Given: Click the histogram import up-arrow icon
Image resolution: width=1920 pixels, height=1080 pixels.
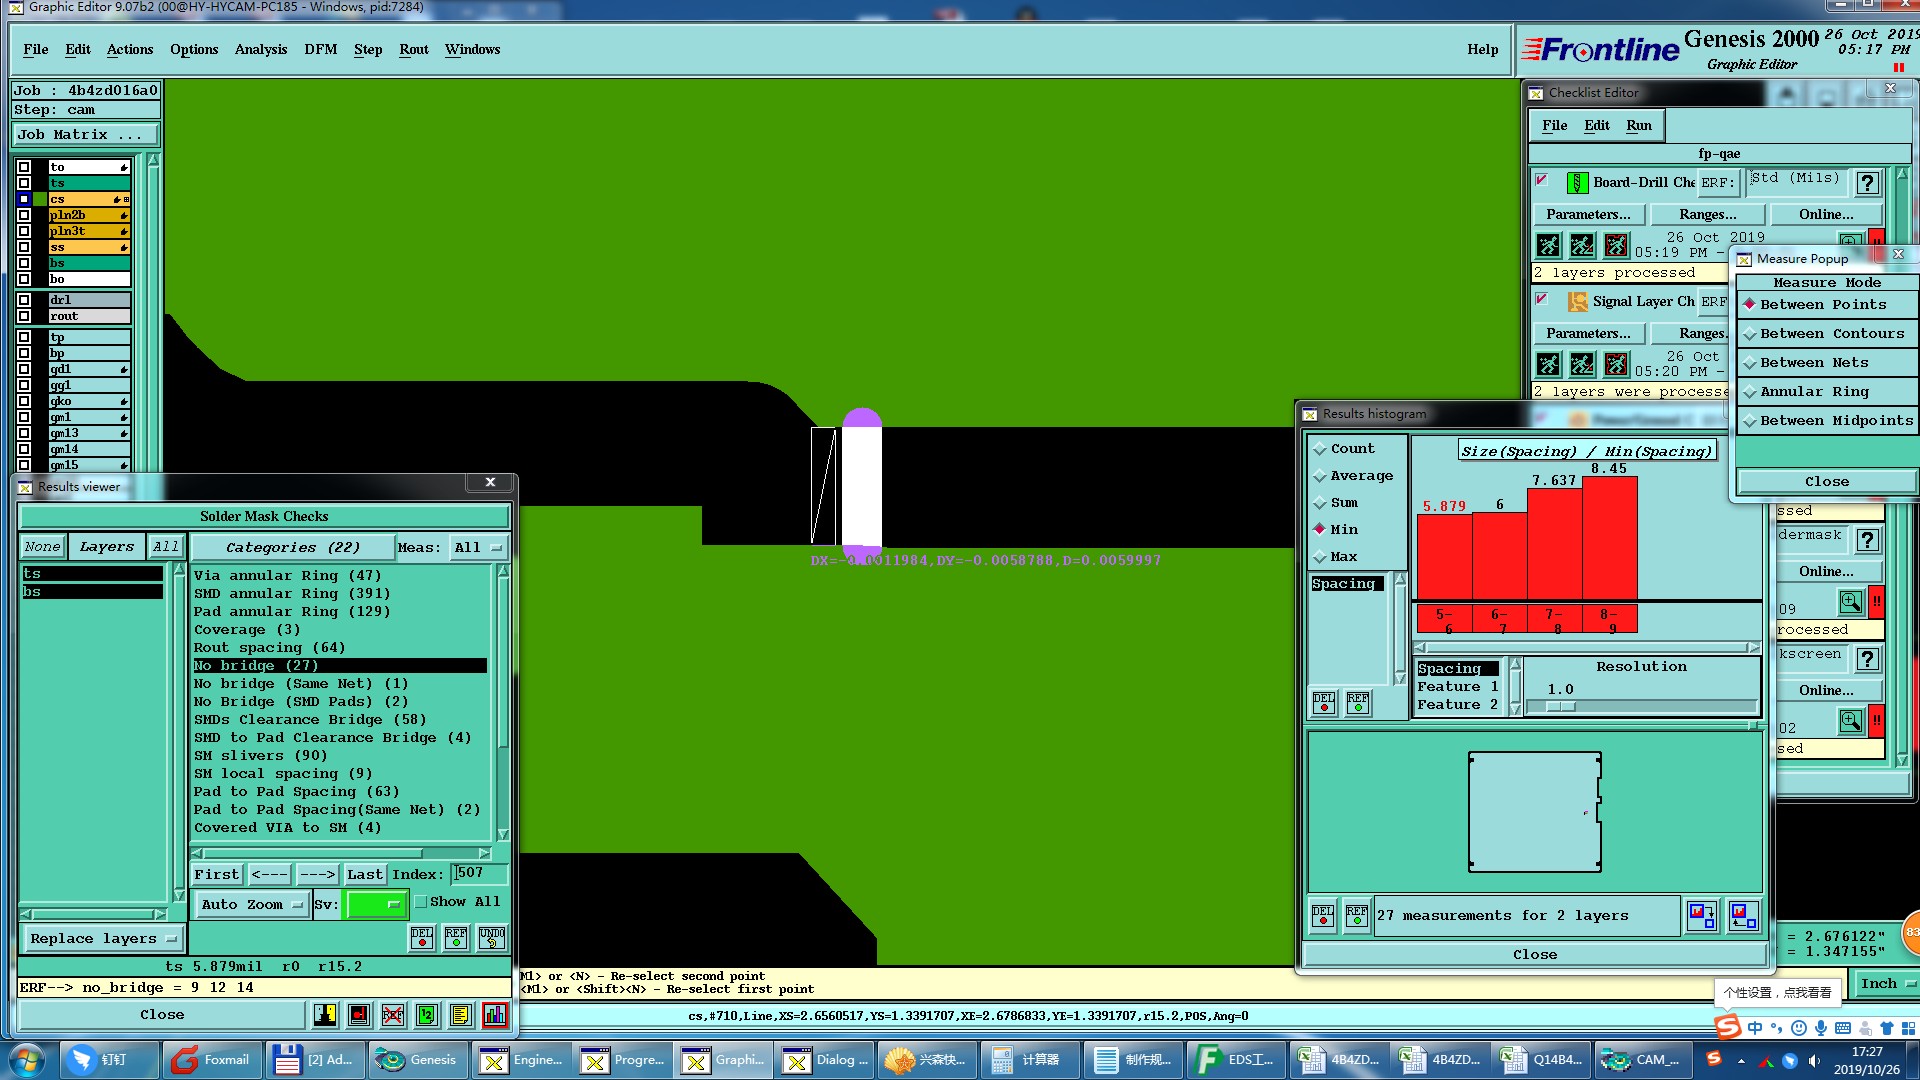Looking at the screenshot, I should [x=1743, y=915].
